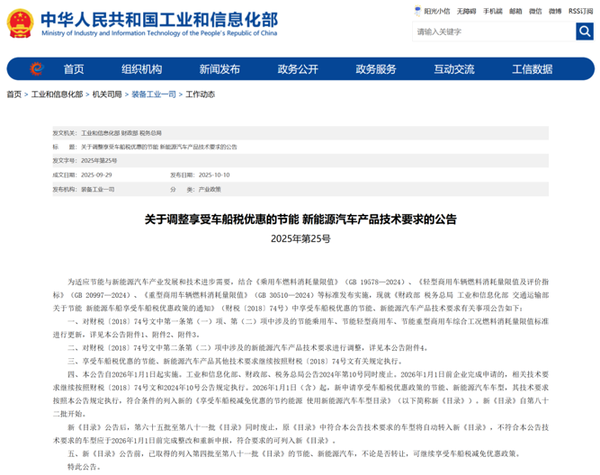This screenshot has width=600, height=475.
Task: Click 机关司局 breadcrumb link
Action: (105, 94)
